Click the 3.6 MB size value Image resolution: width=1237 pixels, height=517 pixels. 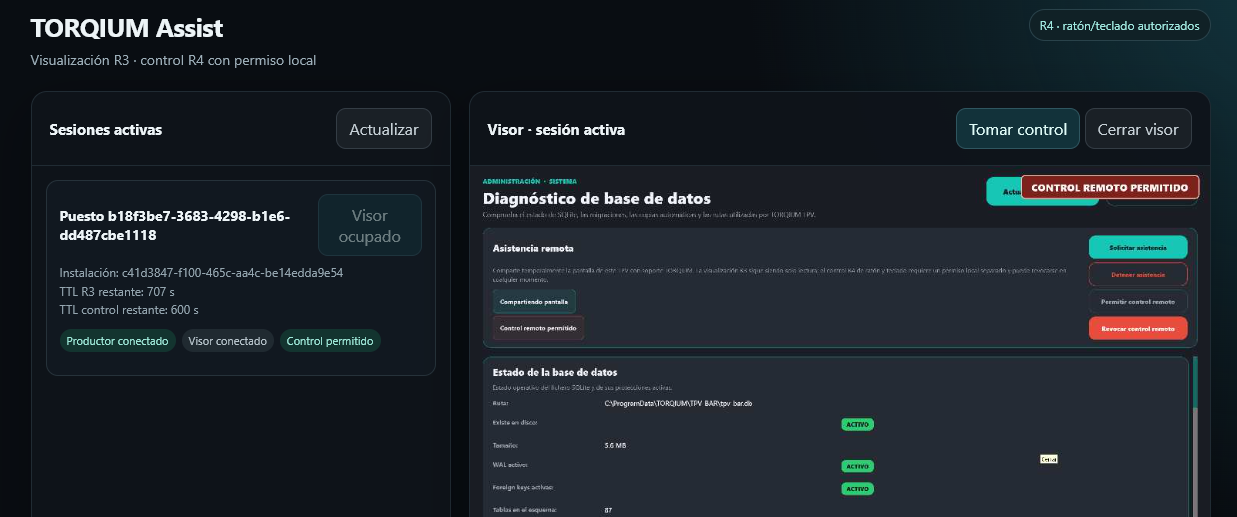tap(615, 445)
